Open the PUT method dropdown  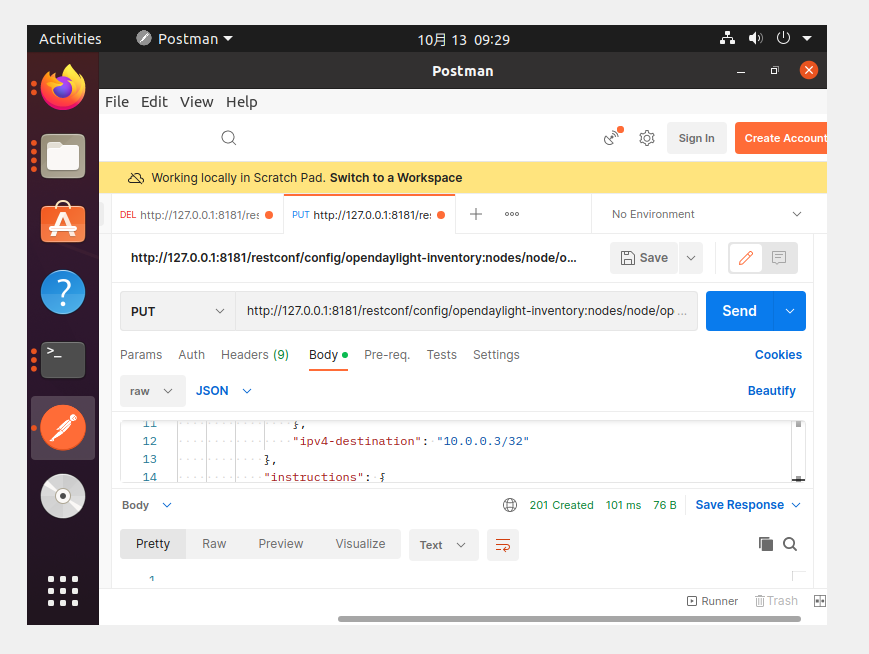(x=177, y=311)
